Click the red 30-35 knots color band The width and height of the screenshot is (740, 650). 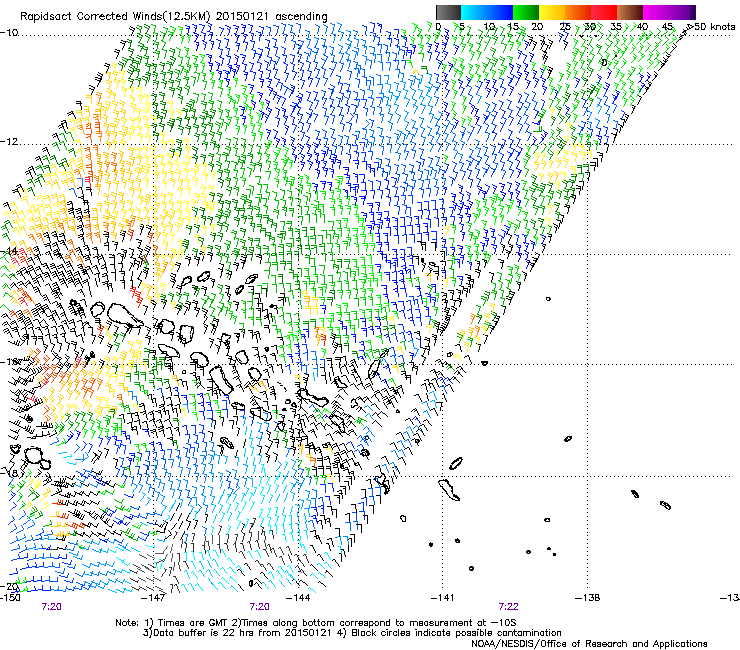coord(604,12)
